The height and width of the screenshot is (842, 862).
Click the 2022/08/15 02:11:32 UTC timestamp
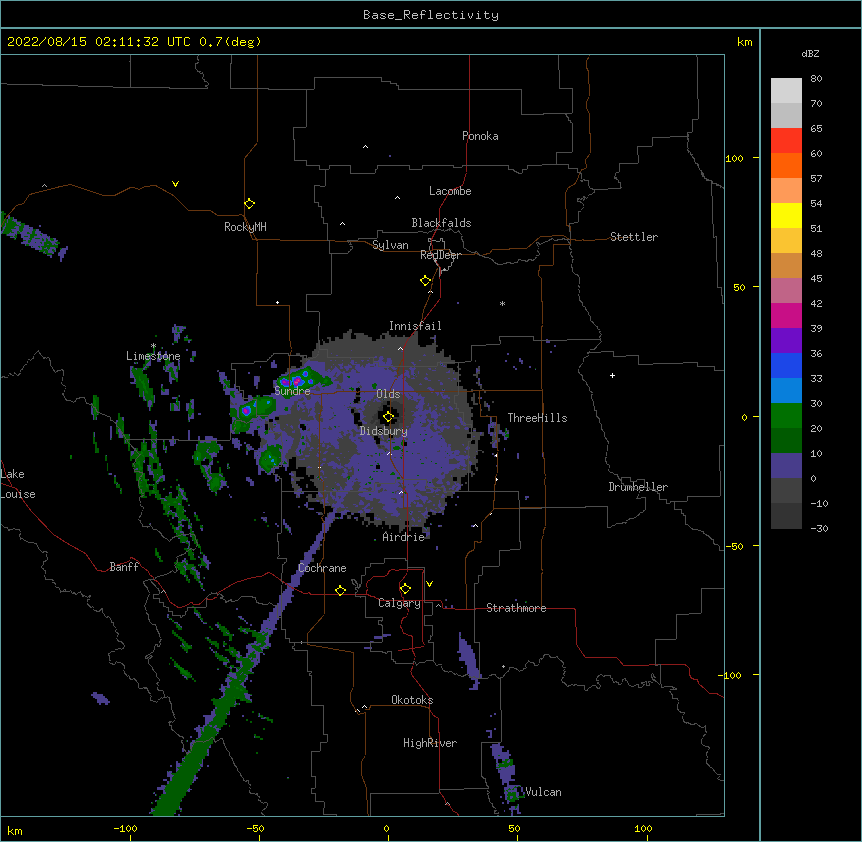pyautogui.click(x=98, y=42)
